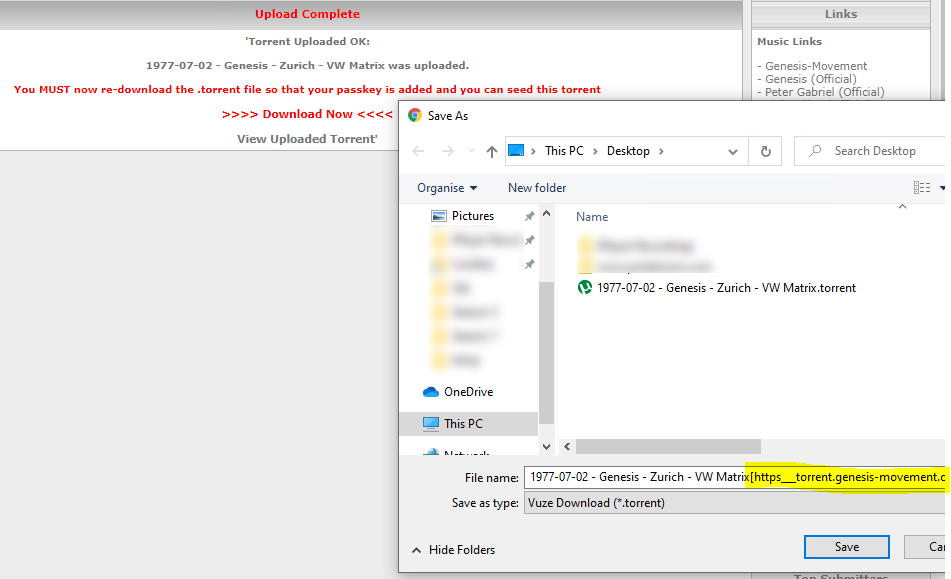
Task: Click the Pictures folder icon
Action: coord(439,216)
